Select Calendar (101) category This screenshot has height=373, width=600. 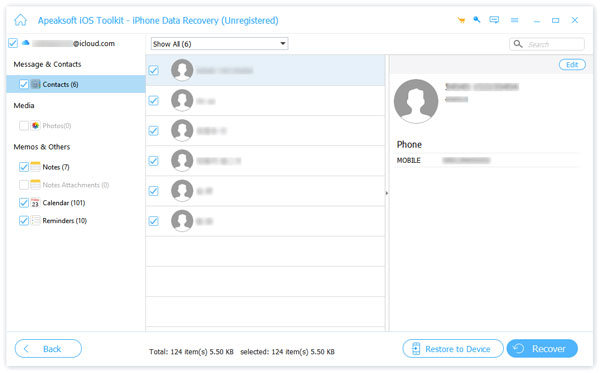click(64, 203)
